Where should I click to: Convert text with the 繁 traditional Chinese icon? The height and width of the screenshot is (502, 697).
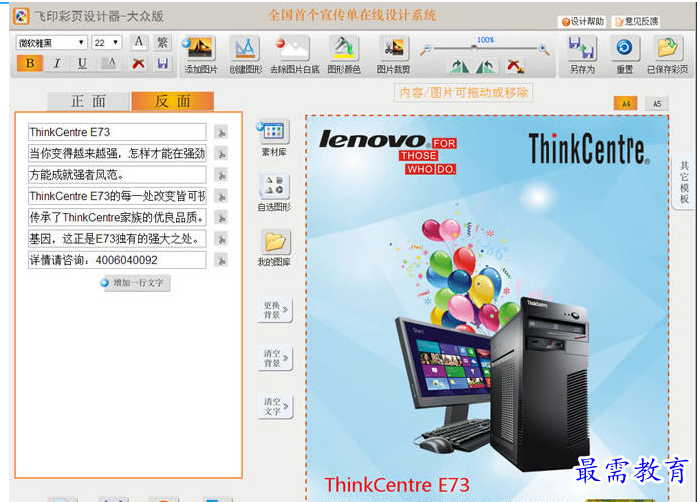[x=162, y=42]
